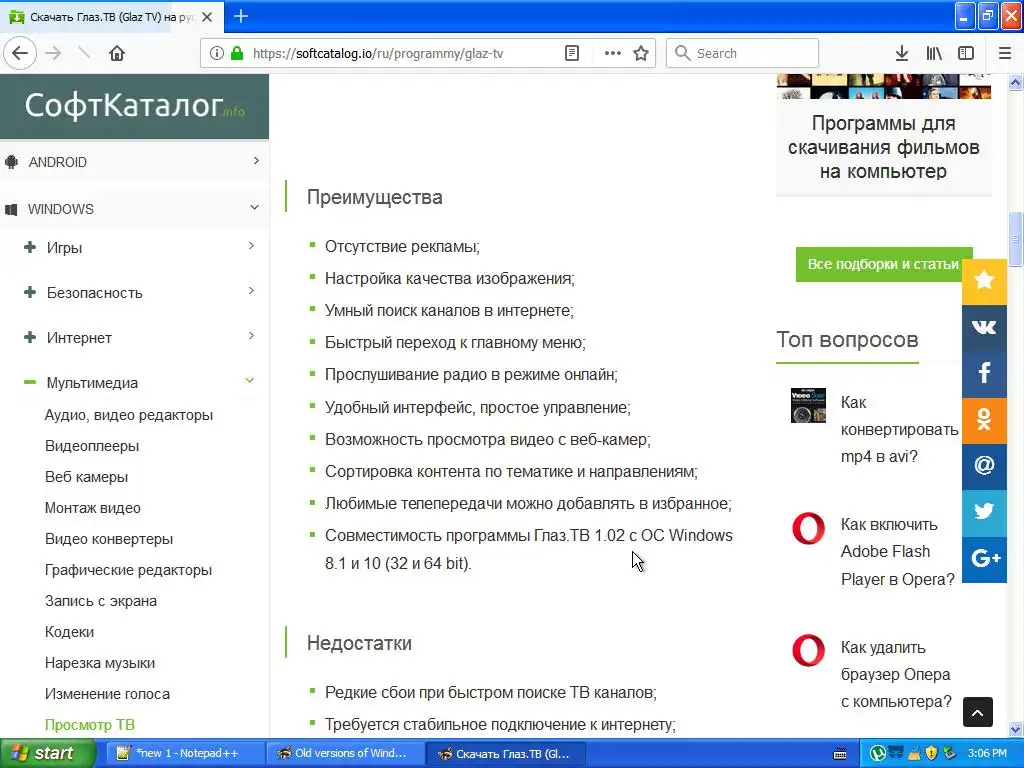Click the Video thumbnail for mp4 to avi
The image size is (1024, 768).
coord(808,406)
